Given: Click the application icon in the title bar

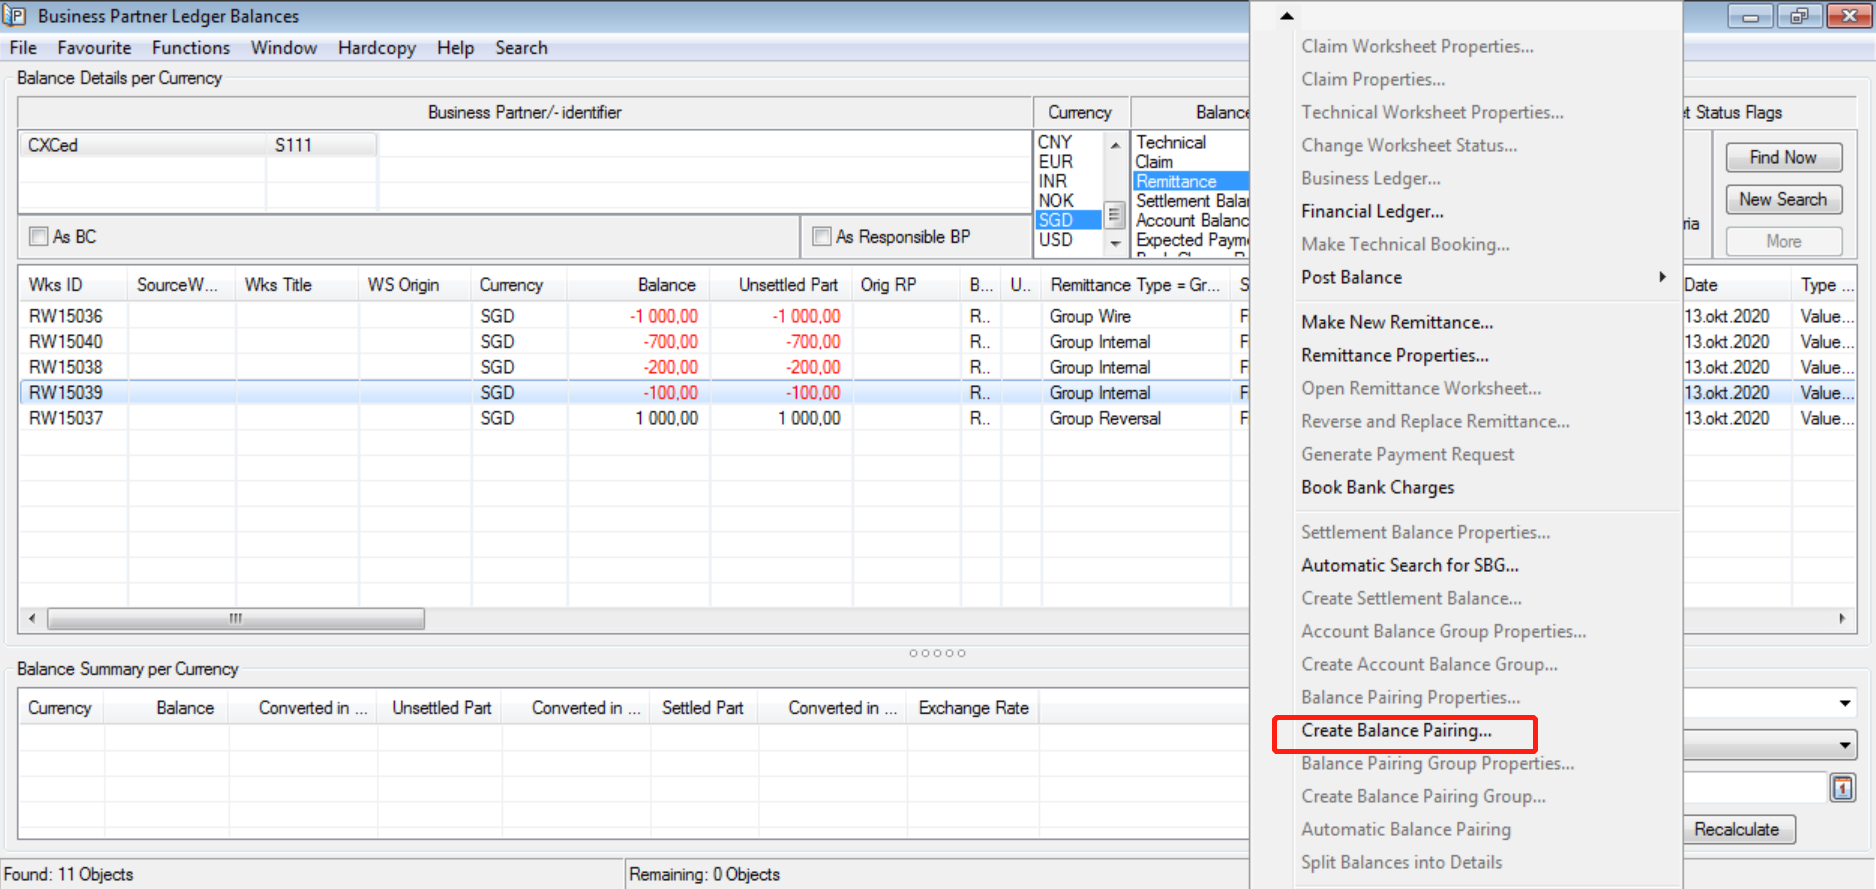Looking at the screenshot, I should point(15,16).
